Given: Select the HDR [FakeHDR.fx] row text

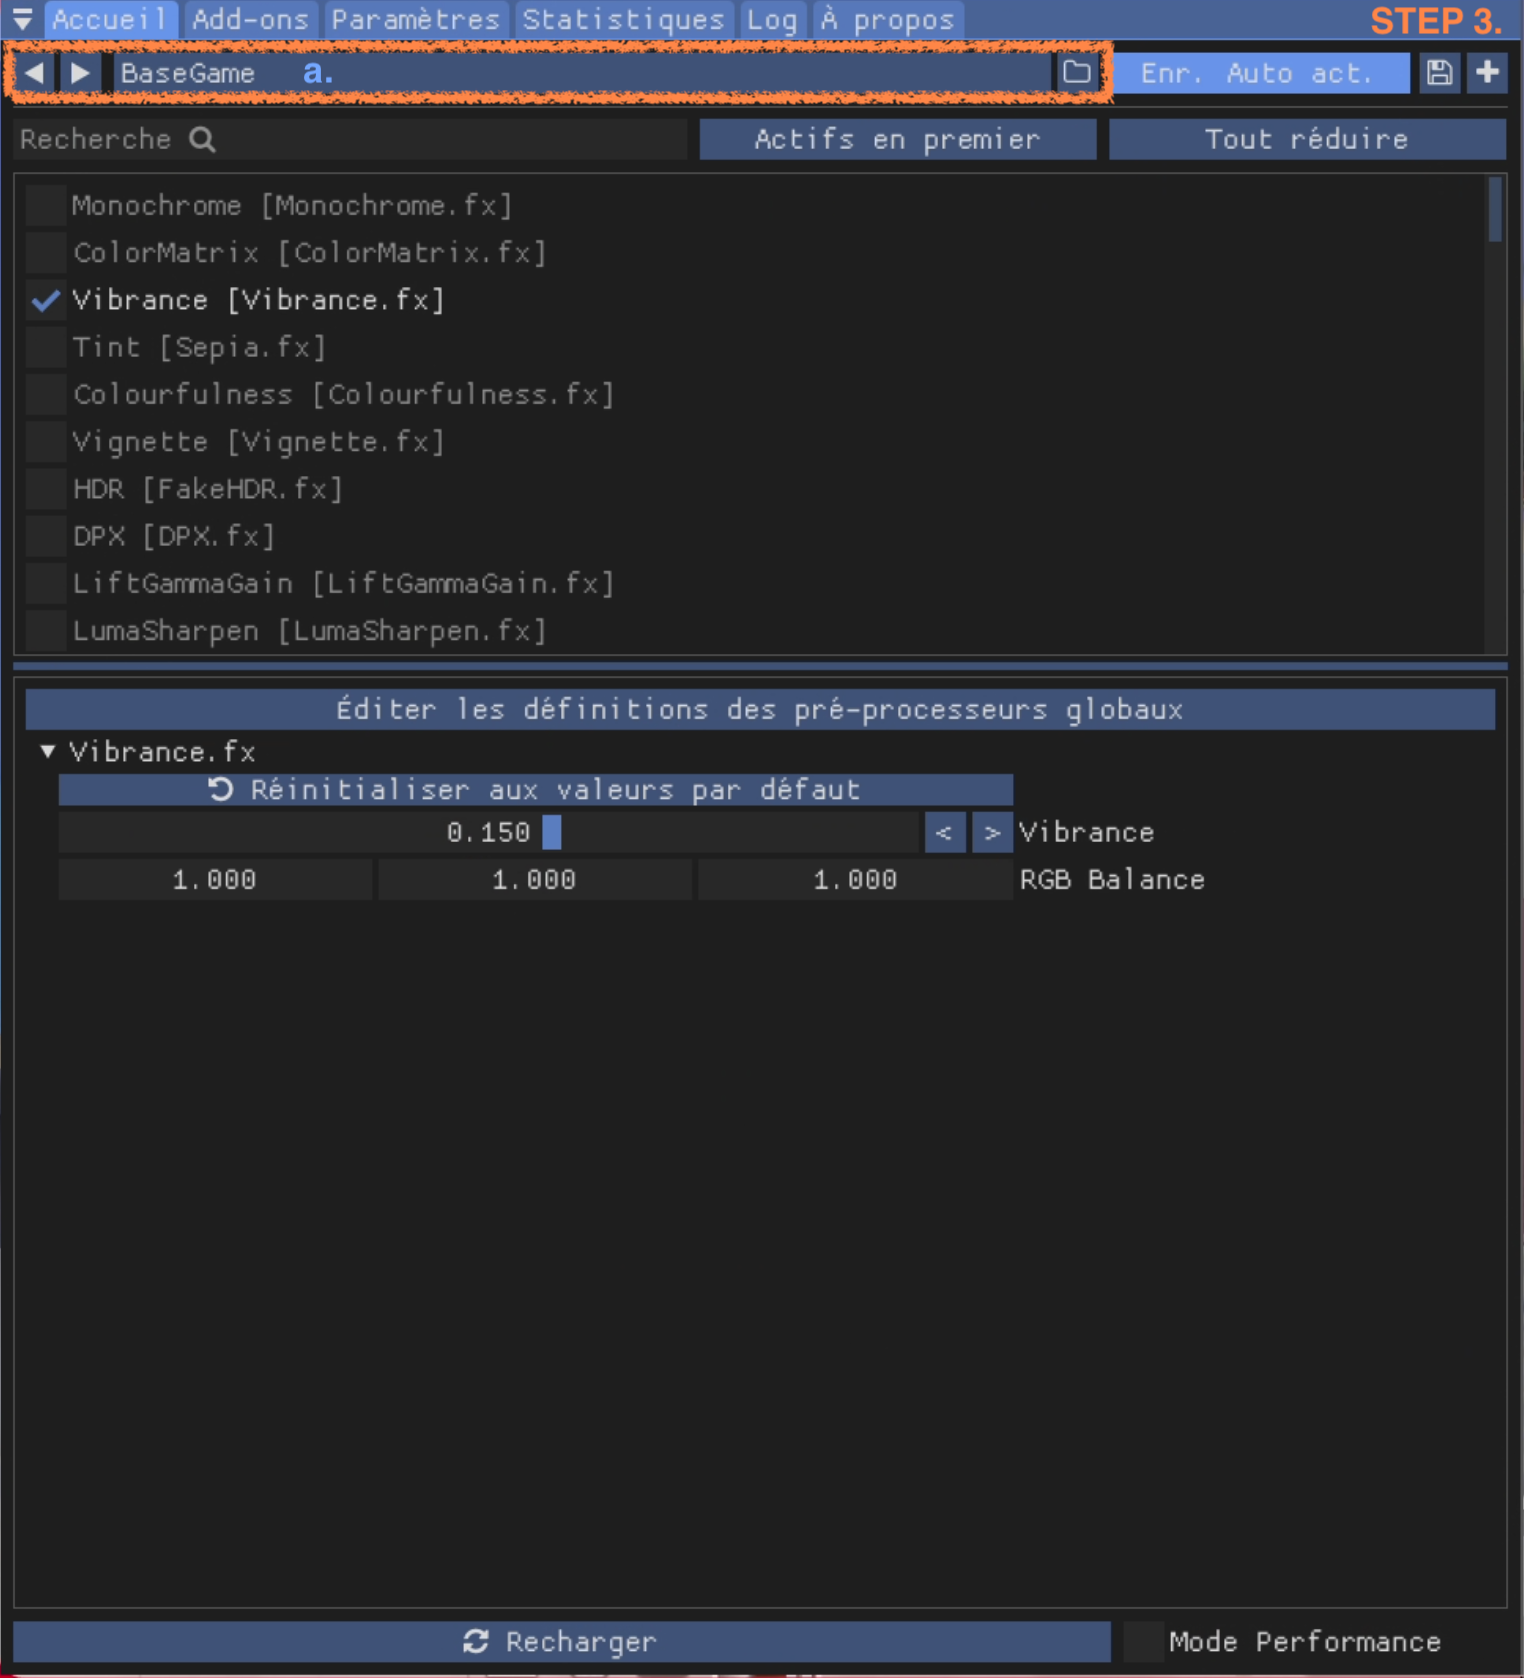Looking at the screenshot, I should tap(208, 489).
